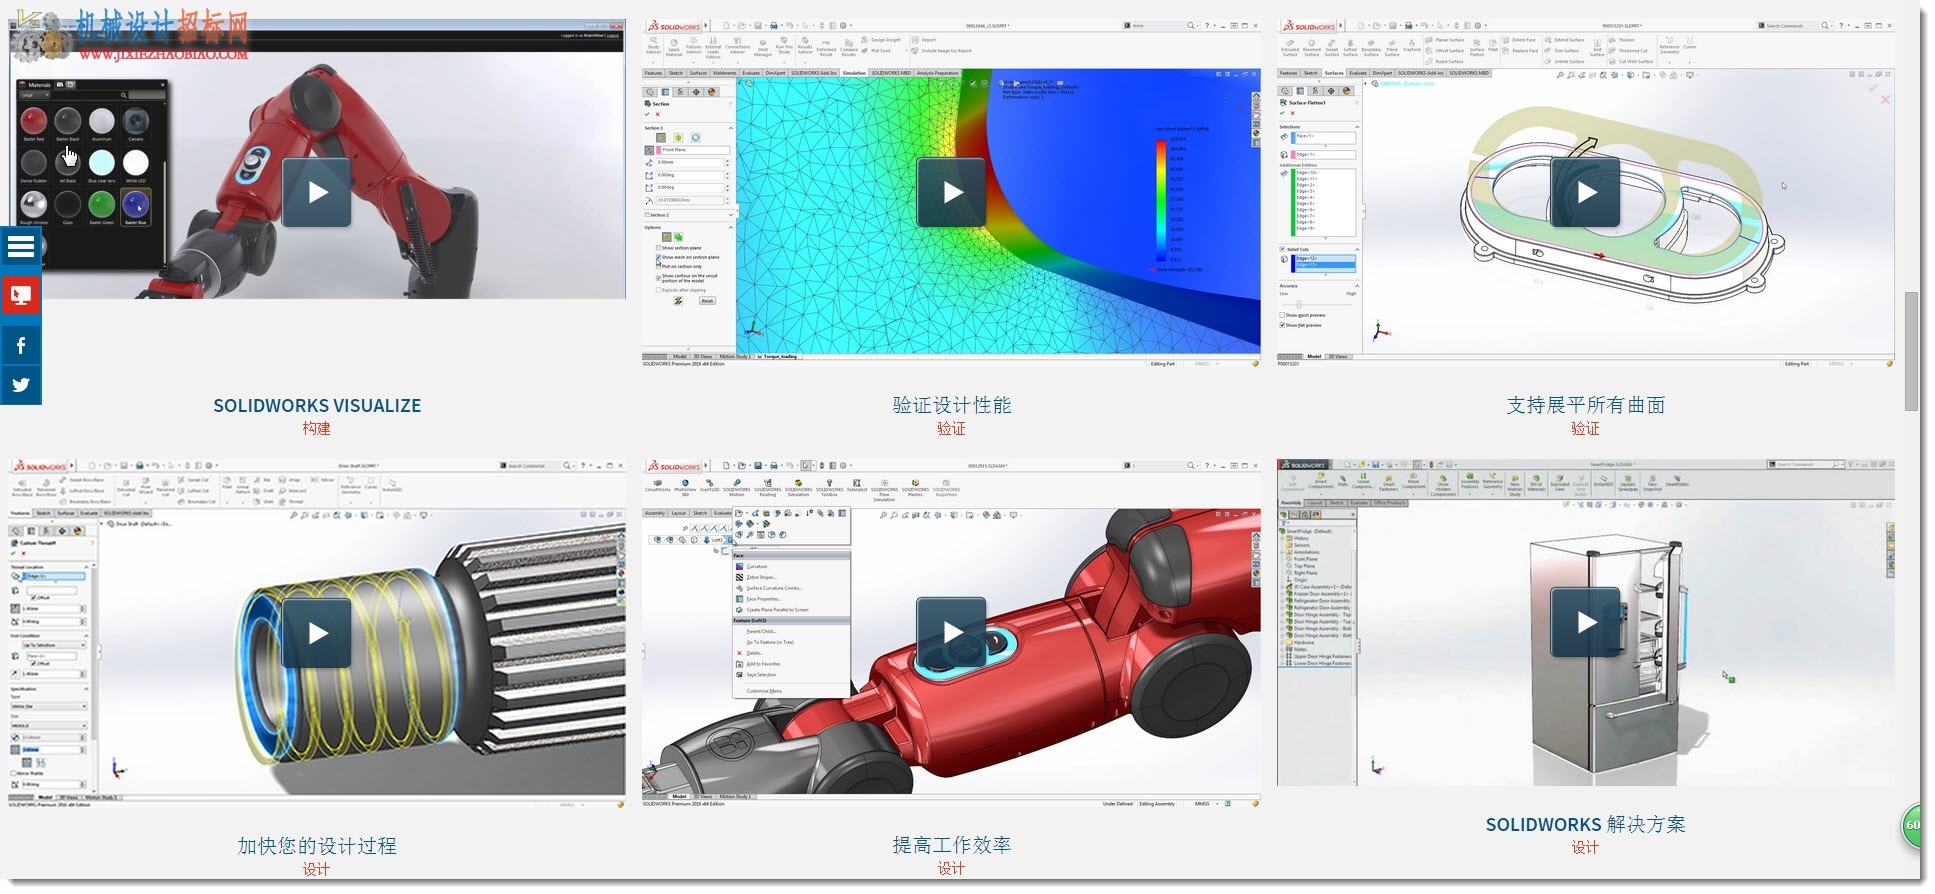The image size is (1935, 894).
Task: Click the 设计 category under 提高工作效率
Action: 952,869
